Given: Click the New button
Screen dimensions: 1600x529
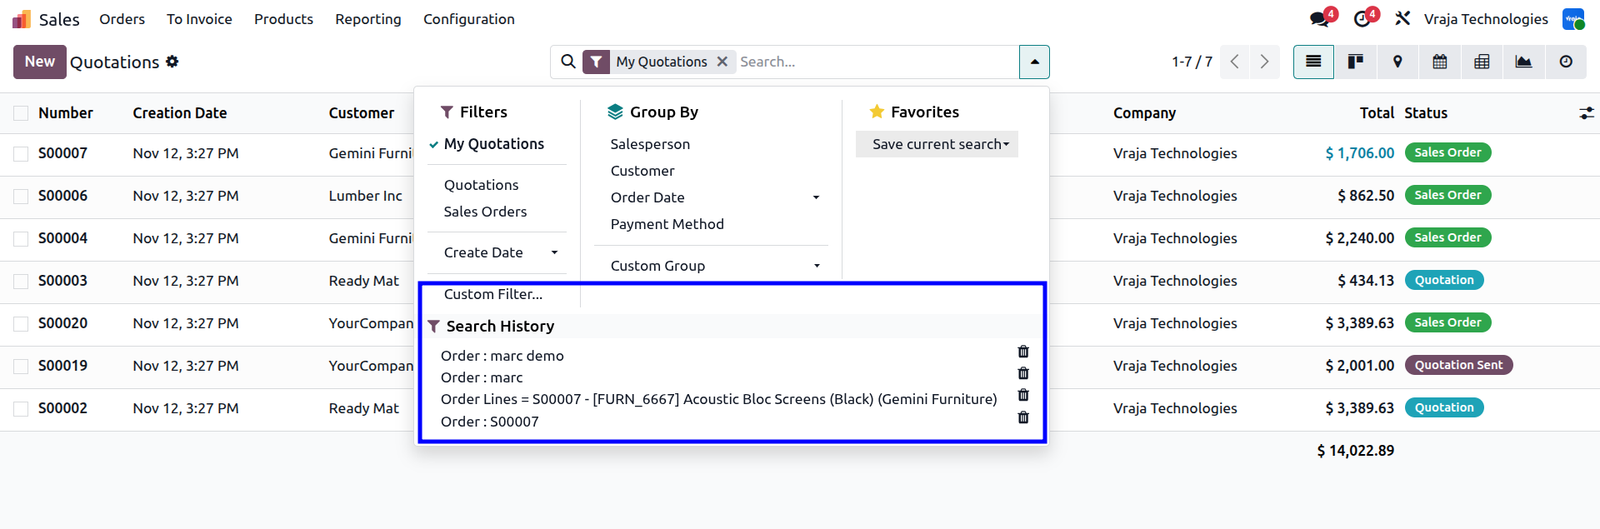Looking at the screenshot, I should point(40,62).
